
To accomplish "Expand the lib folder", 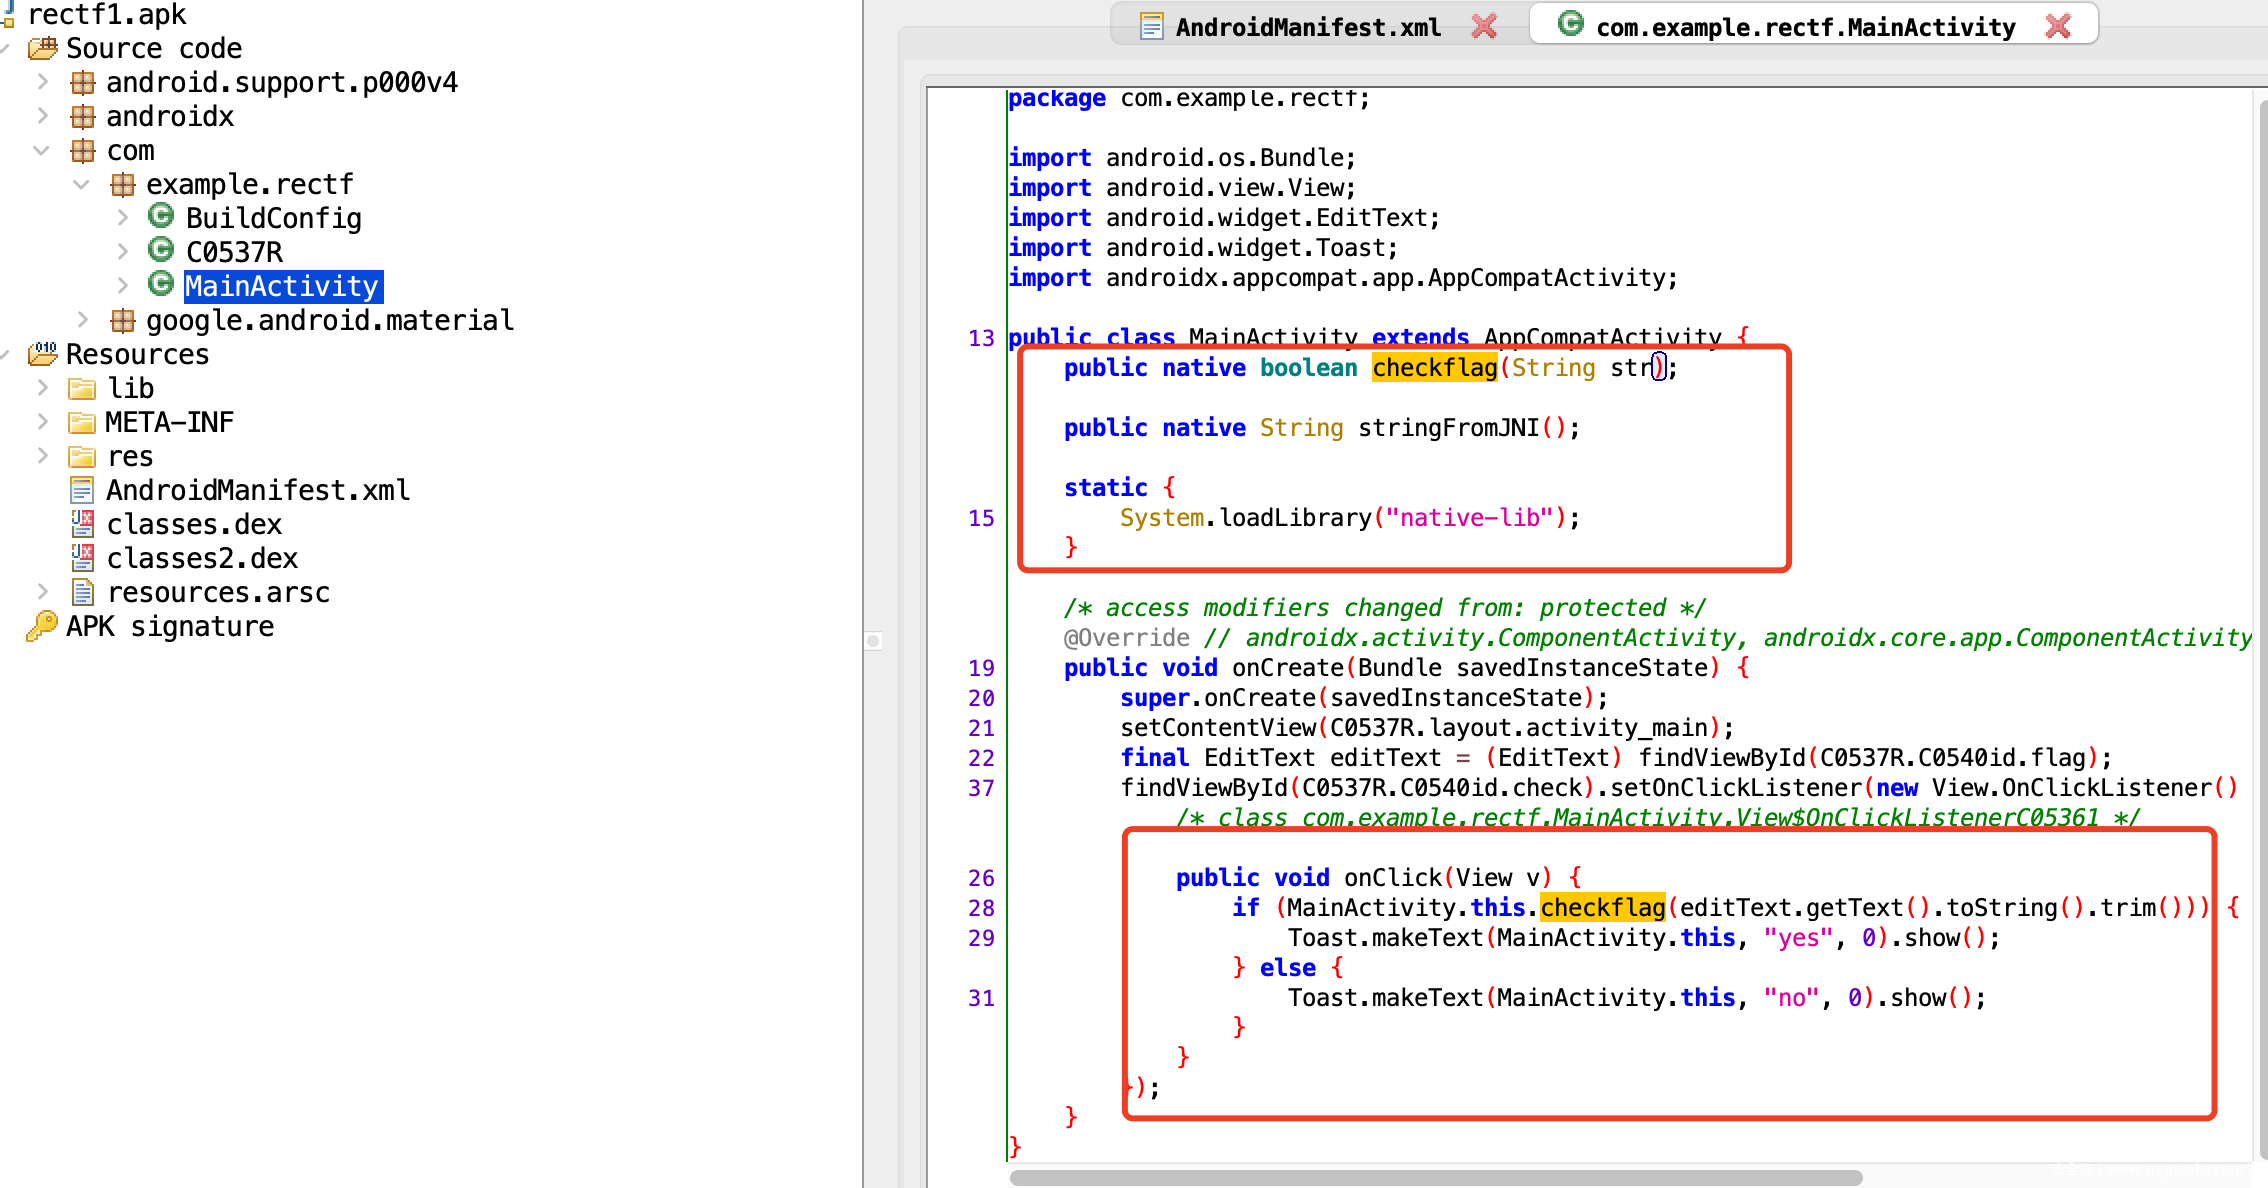I will [x=42, y=388].
